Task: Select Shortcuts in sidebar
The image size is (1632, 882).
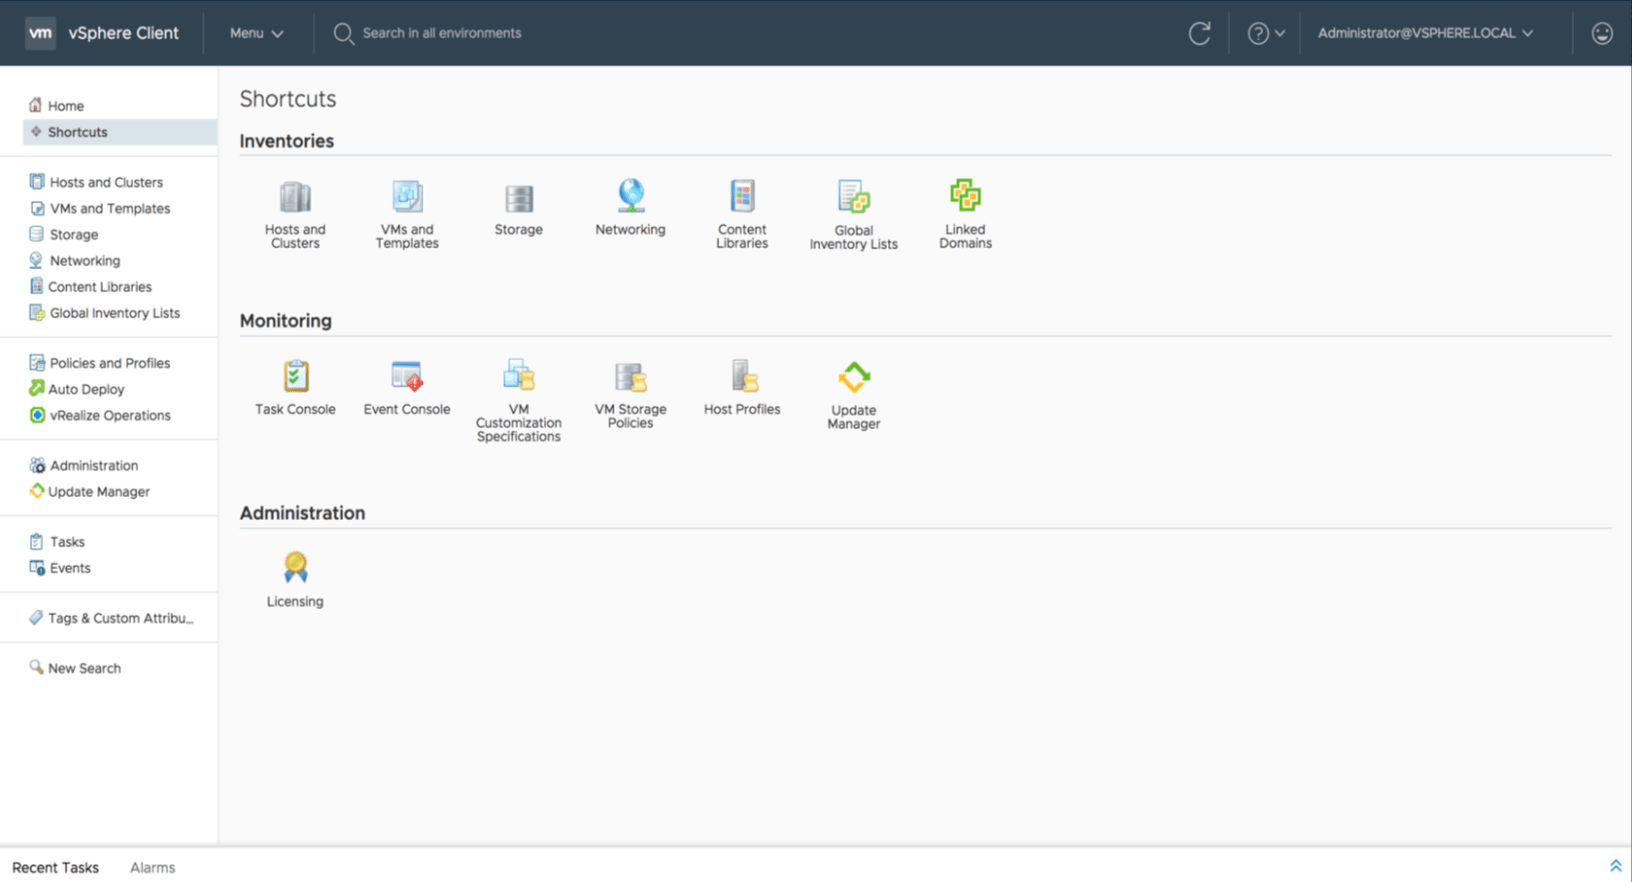Action: click(x=119, y=132)
